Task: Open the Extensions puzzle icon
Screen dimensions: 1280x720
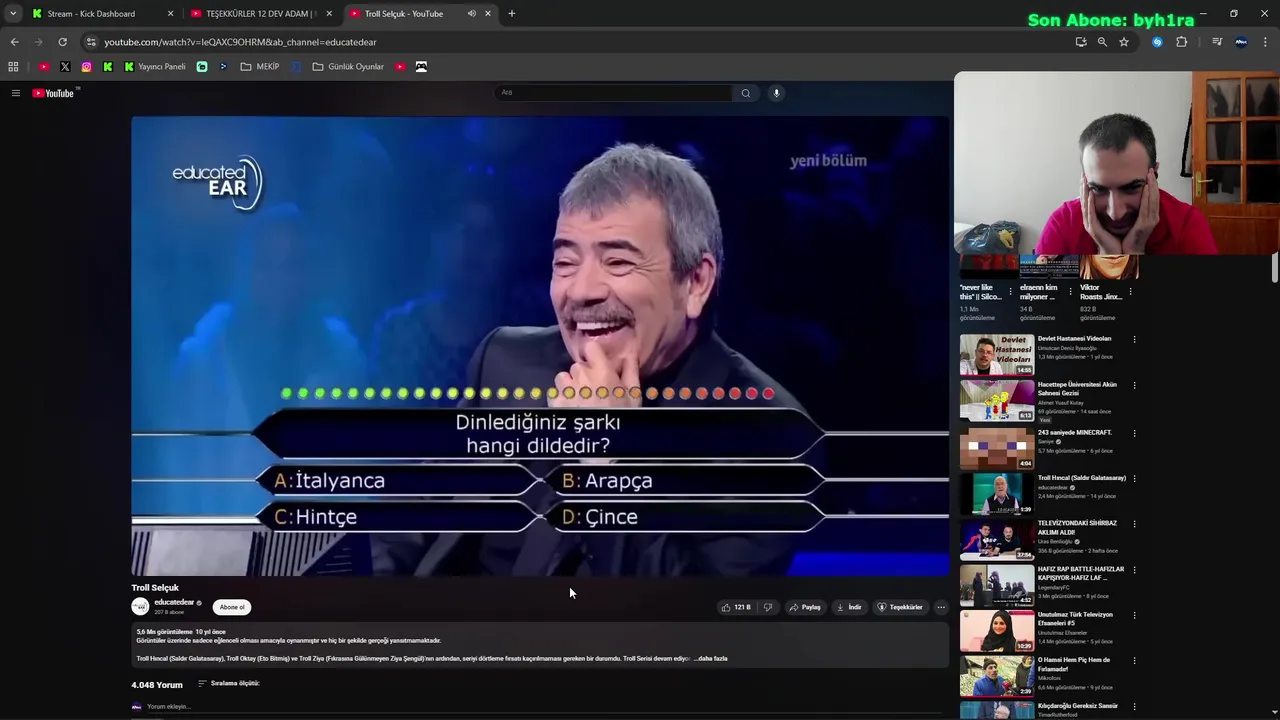Action: click(x=1181, y=42)
